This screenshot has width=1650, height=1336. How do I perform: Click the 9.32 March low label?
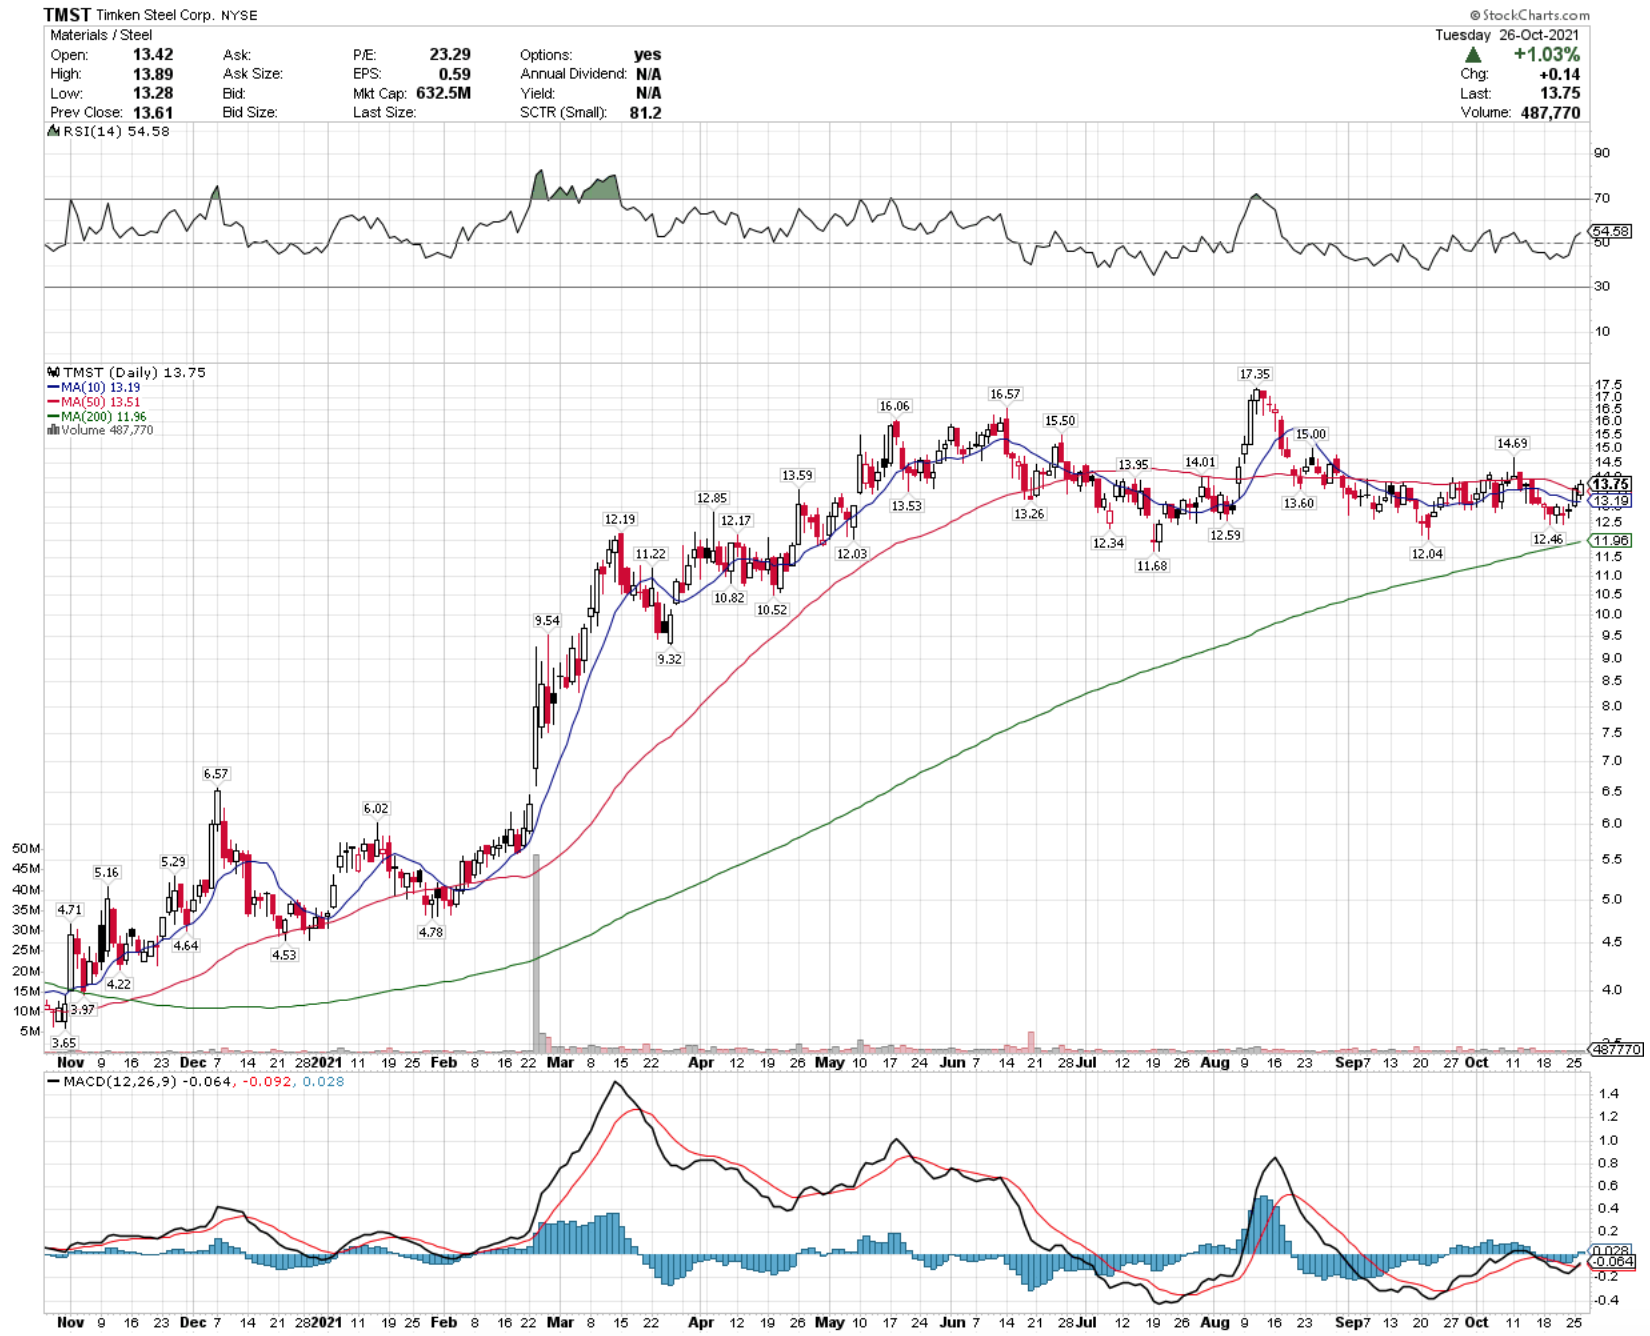pos(669,659)
